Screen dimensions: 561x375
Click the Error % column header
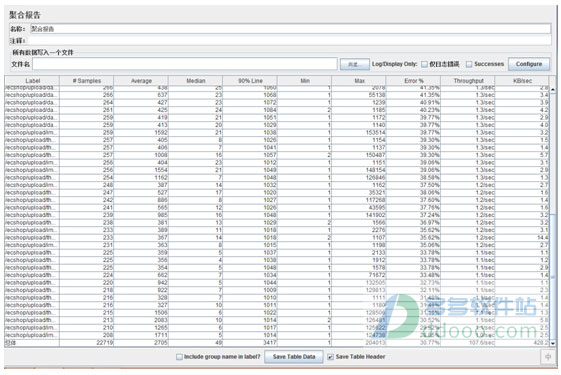pyautogui.click(x=414, y=81)
